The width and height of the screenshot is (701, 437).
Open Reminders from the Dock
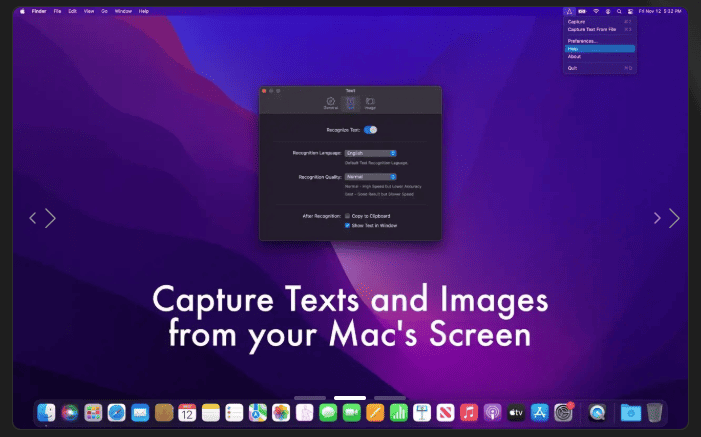coord(234,412)
